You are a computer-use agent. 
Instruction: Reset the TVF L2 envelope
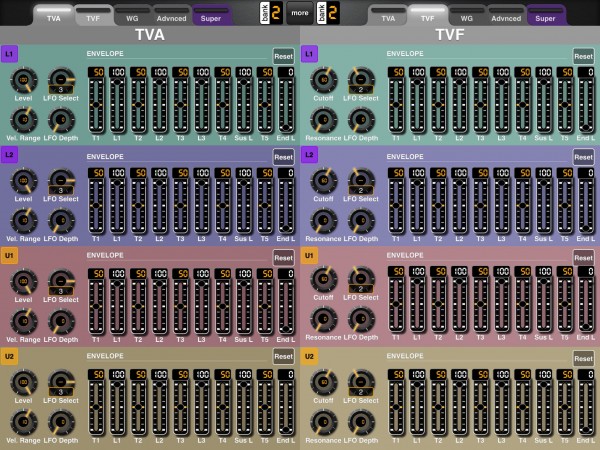coord(584,157)
